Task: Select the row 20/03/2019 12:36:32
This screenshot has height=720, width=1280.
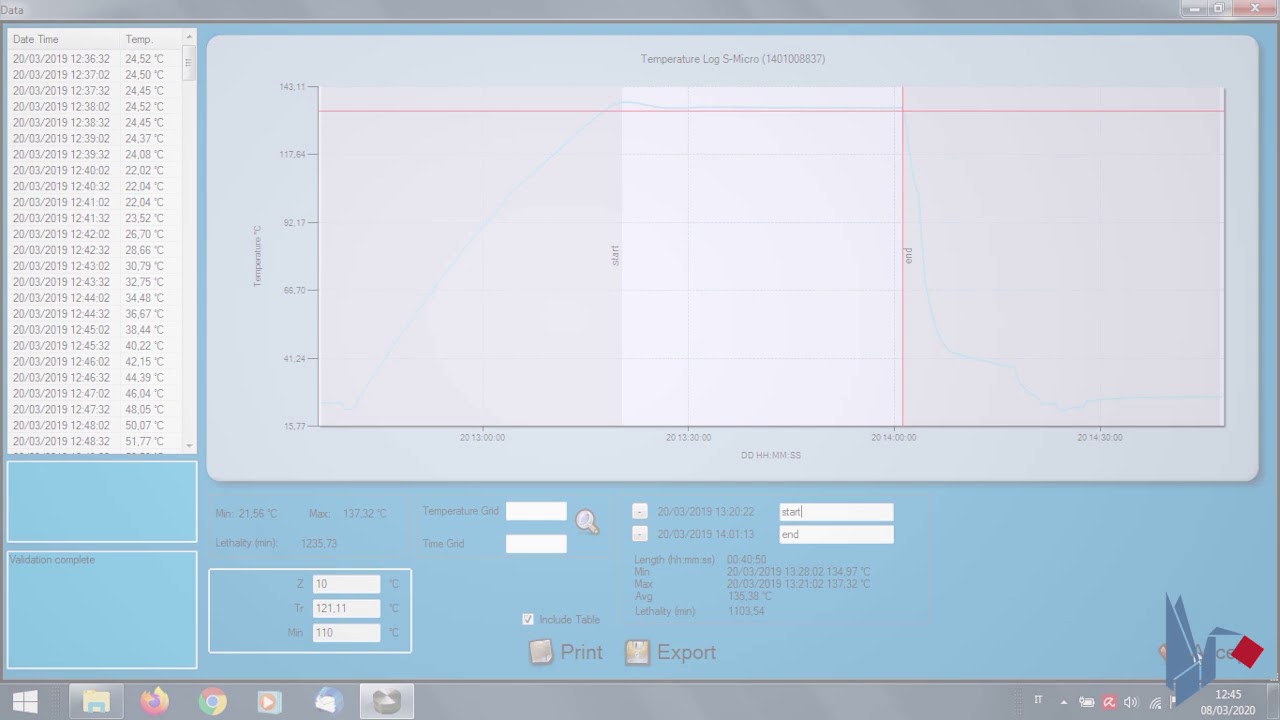Action: click(x=95, y=59)
